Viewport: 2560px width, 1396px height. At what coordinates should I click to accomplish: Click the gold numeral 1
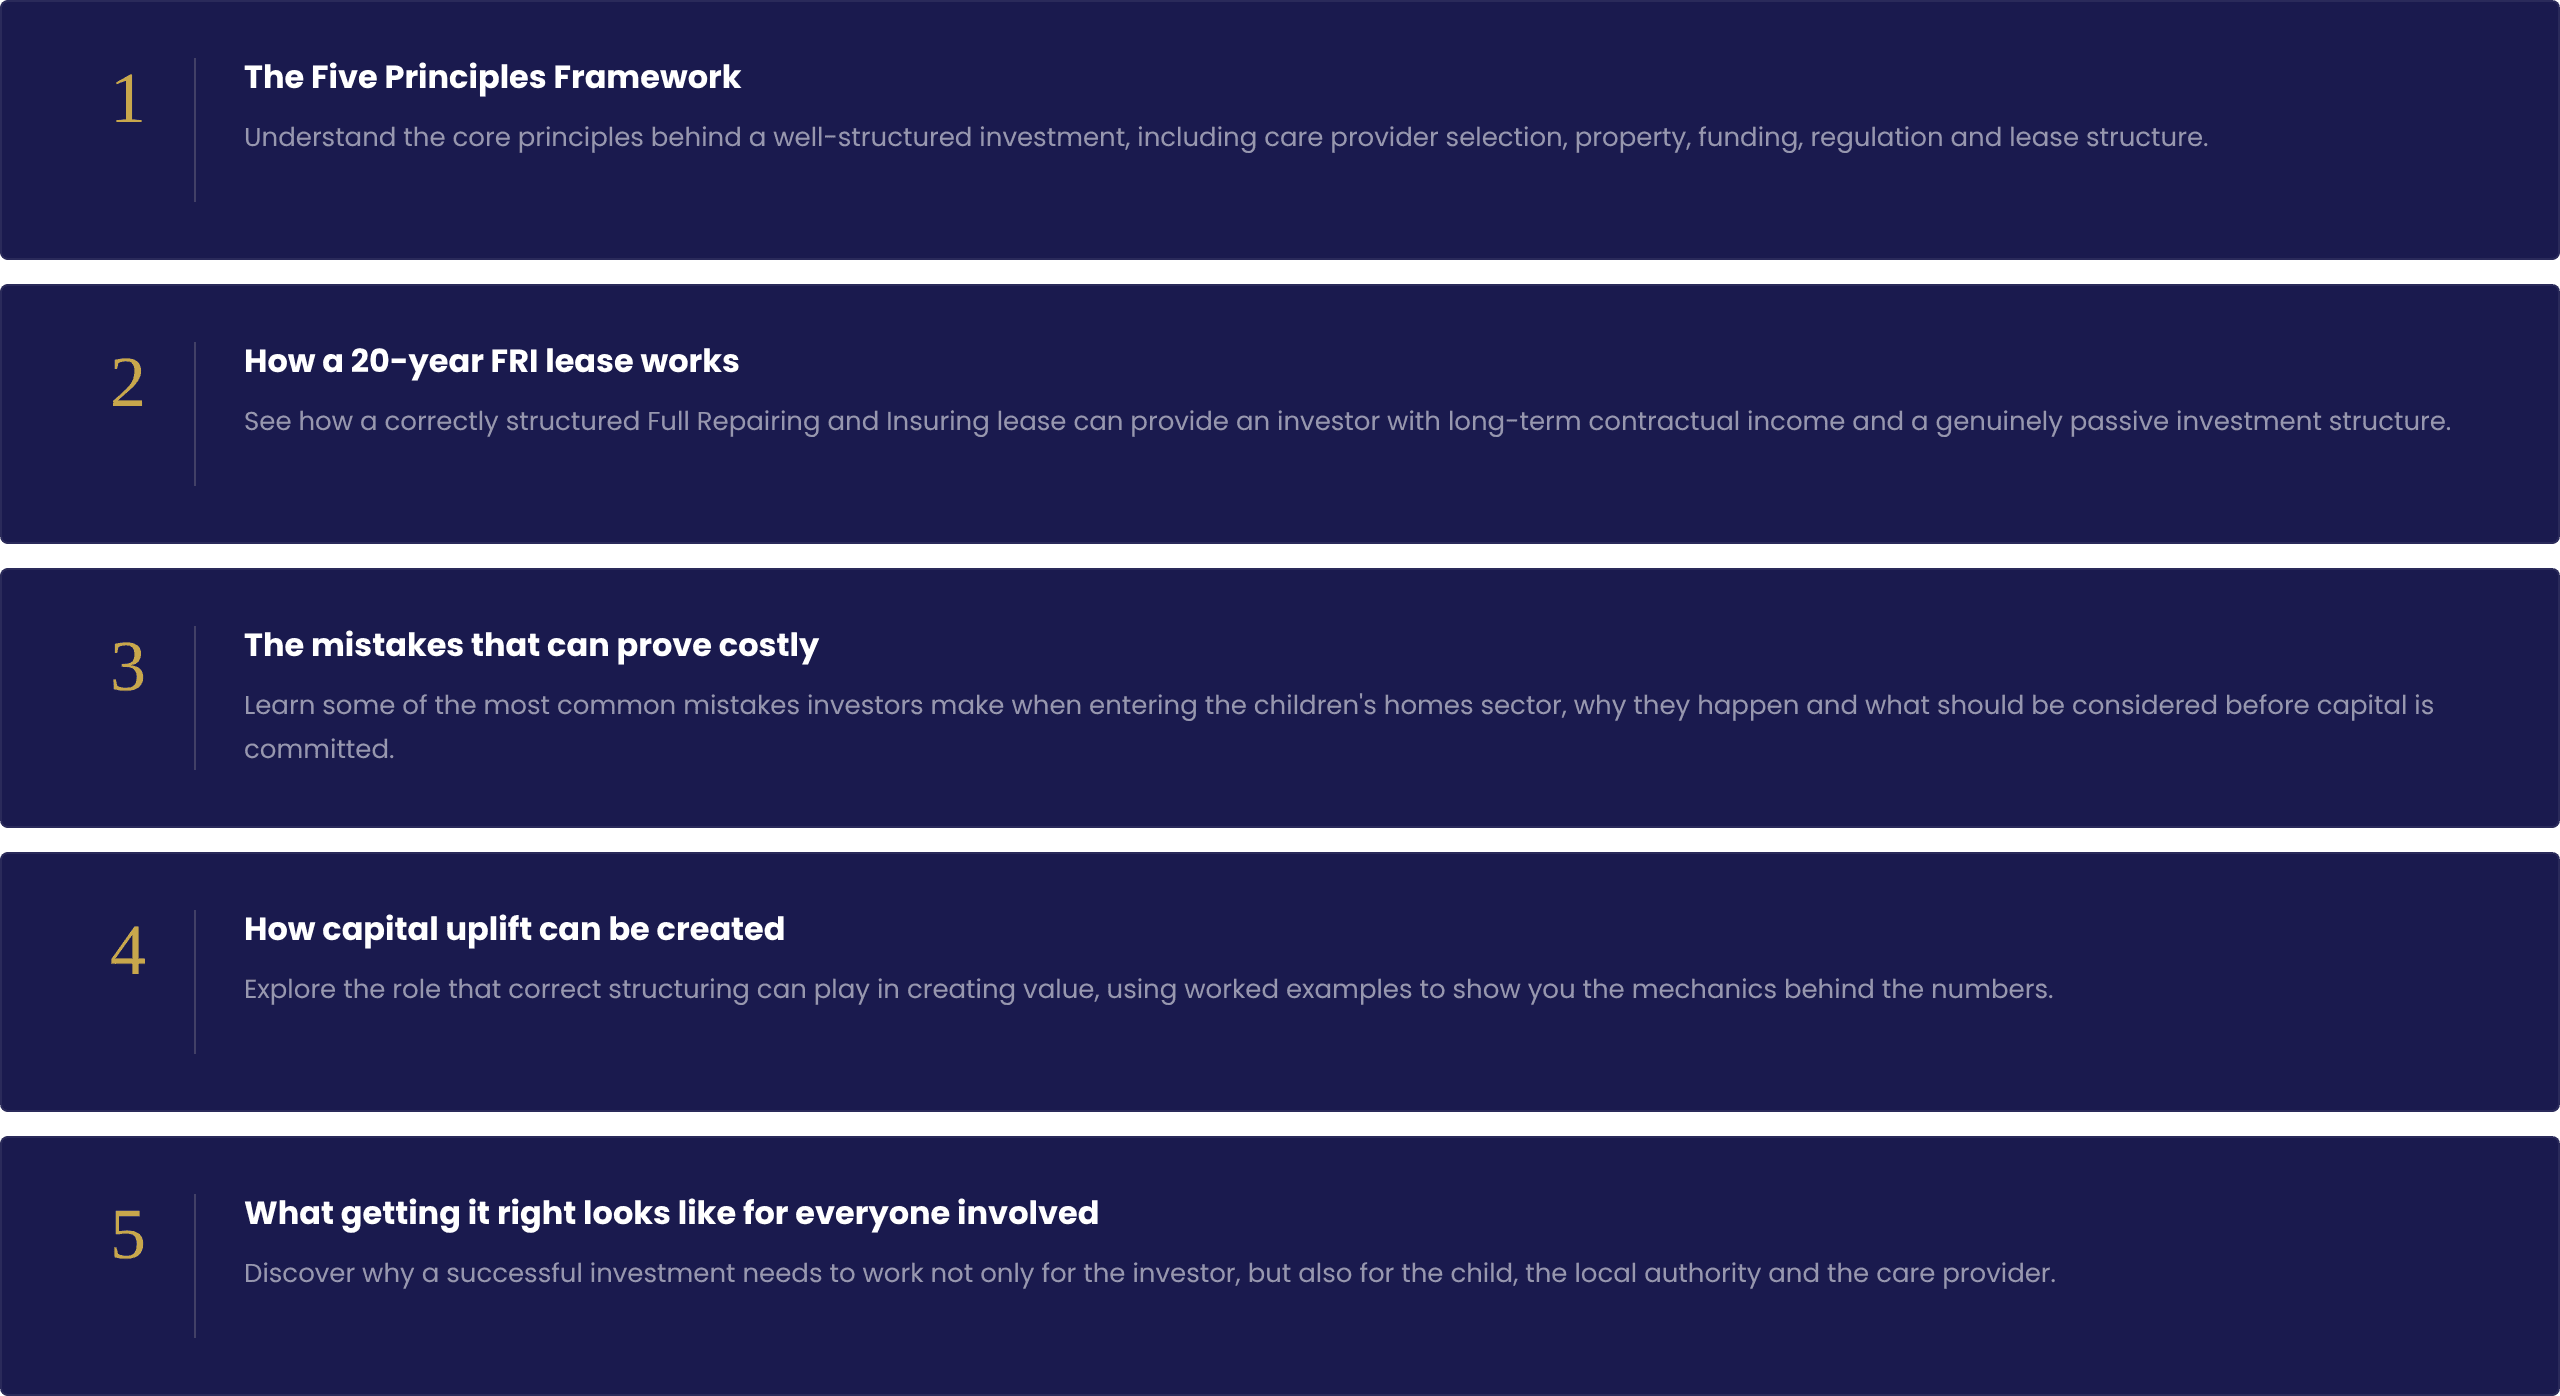128,99
